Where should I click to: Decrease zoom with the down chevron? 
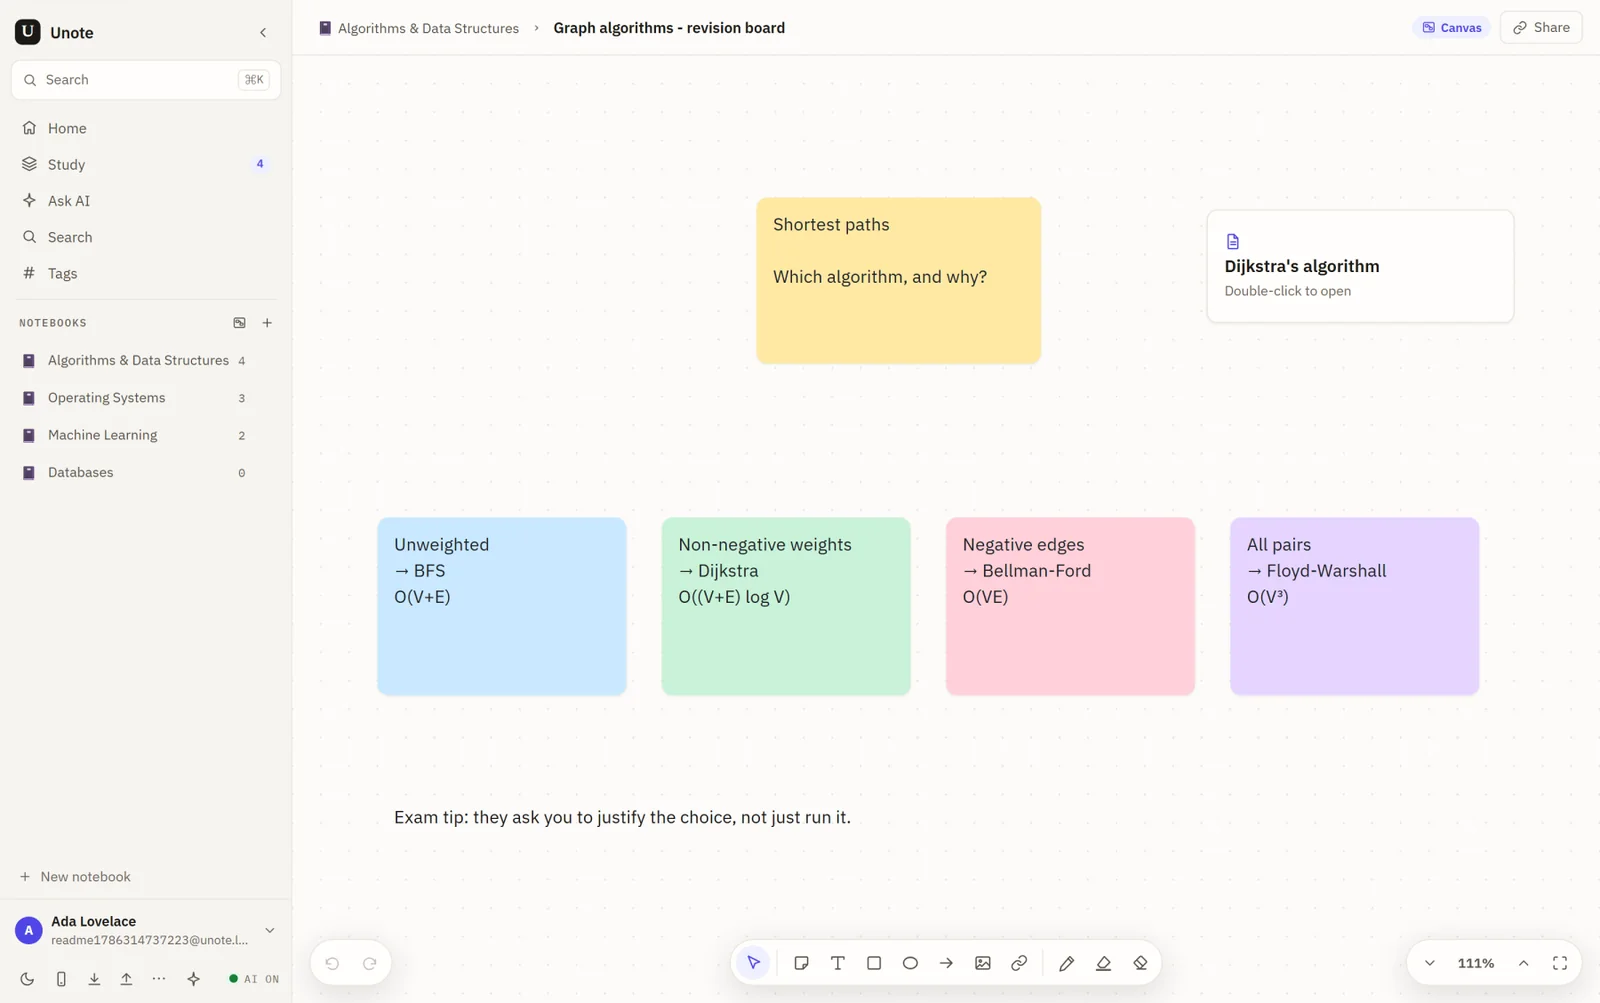pos(1430,963)
